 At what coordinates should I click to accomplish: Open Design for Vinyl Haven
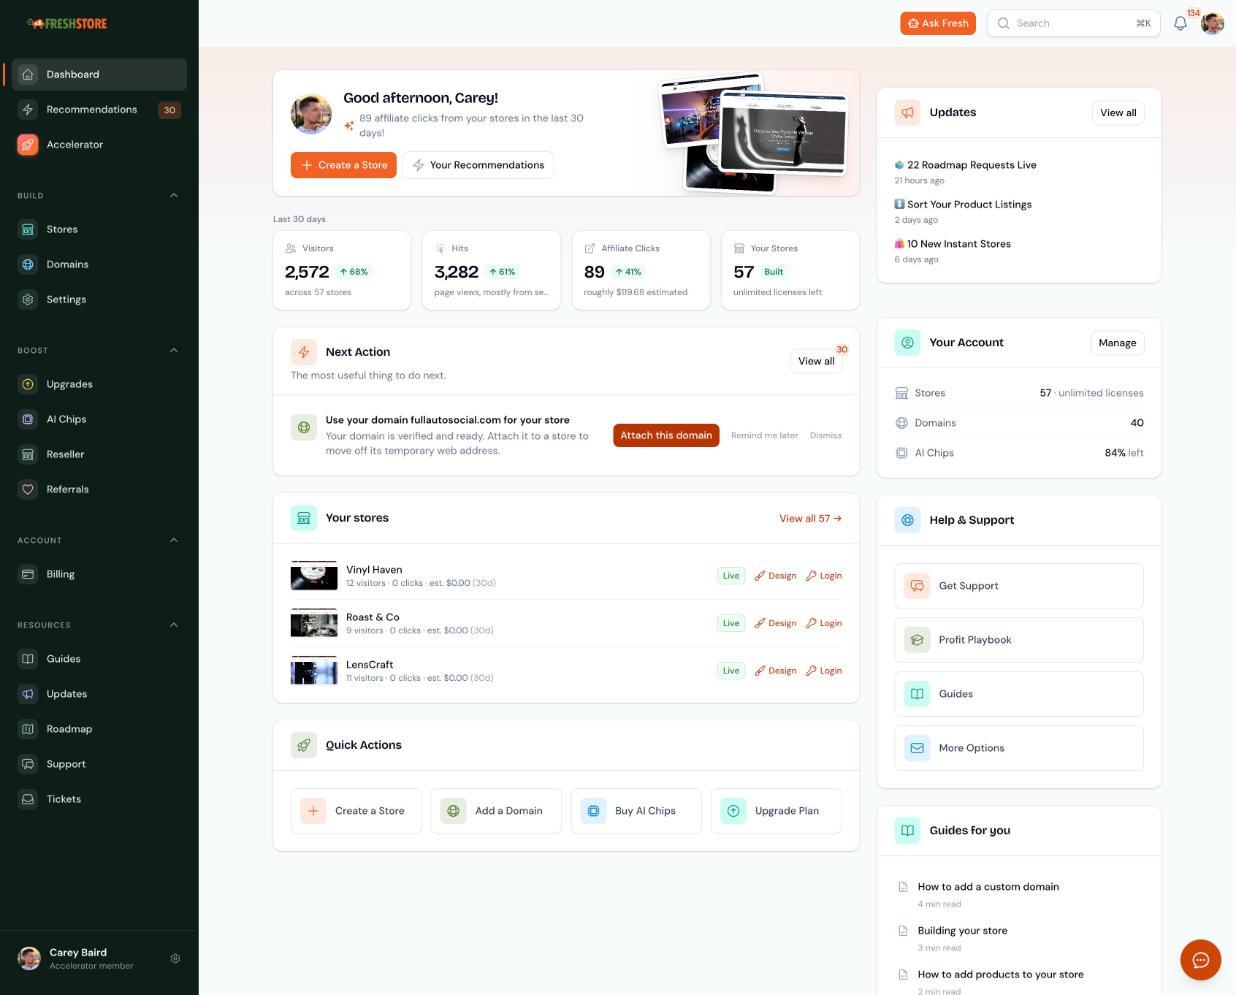click(x=776, y=575)
